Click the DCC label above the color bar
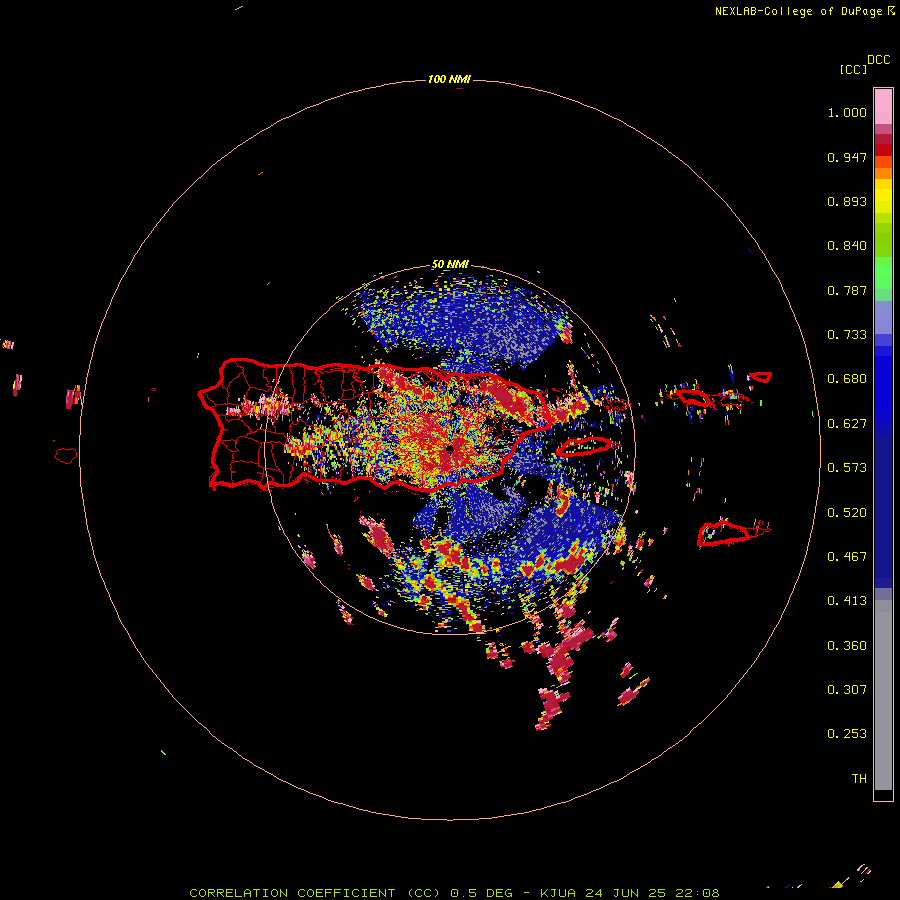 pyautogui.click(x=879, y=60)
